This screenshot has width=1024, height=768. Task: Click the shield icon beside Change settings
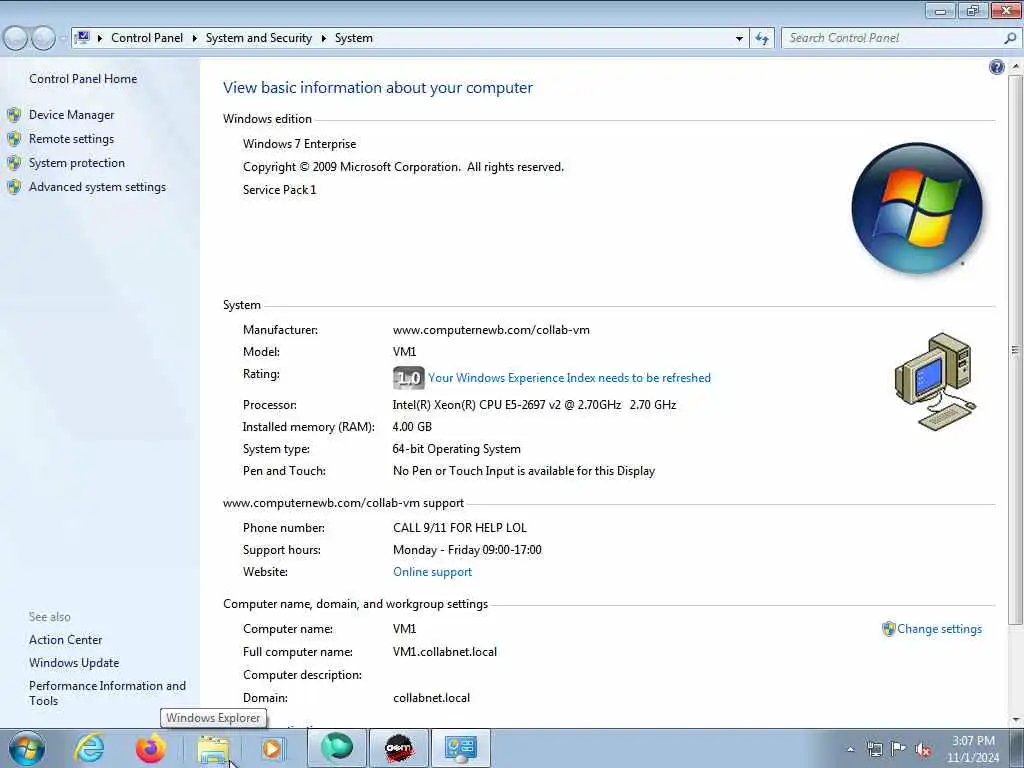(888, 629)
